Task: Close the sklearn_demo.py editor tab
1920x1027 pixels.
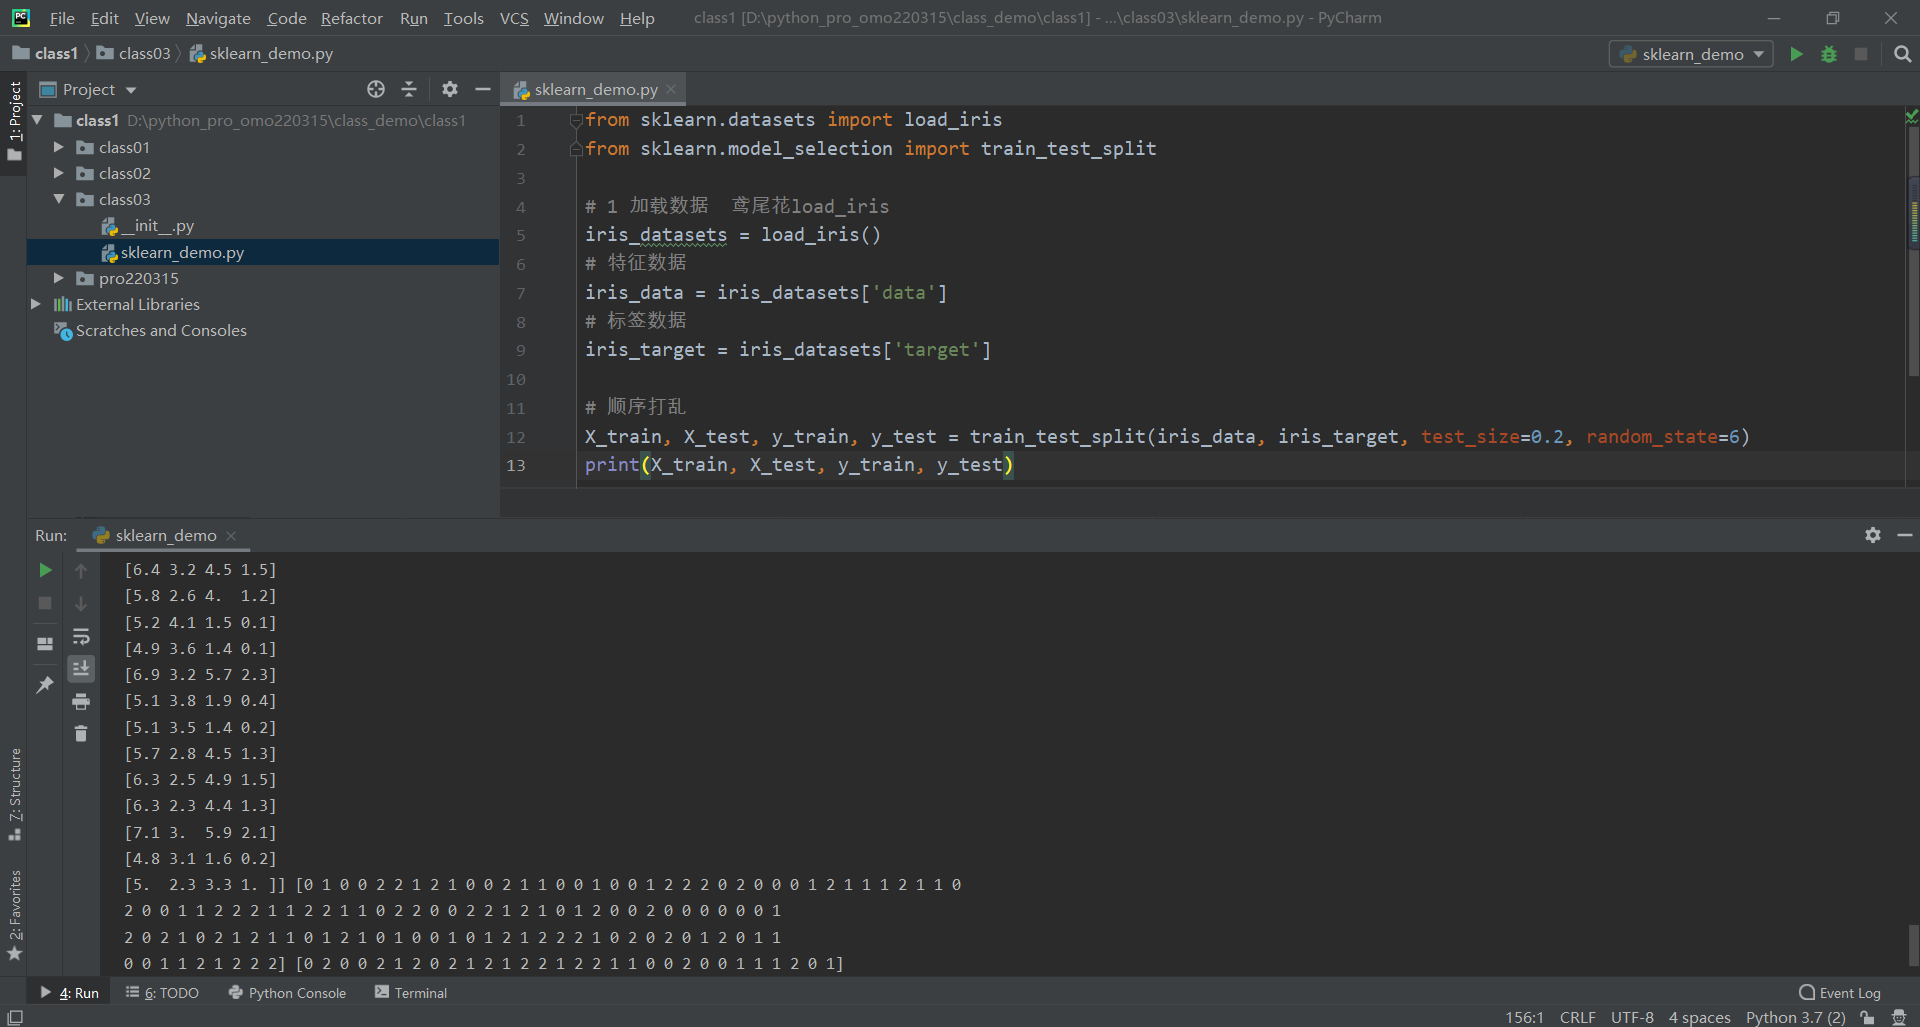Action: coord(671,89)
